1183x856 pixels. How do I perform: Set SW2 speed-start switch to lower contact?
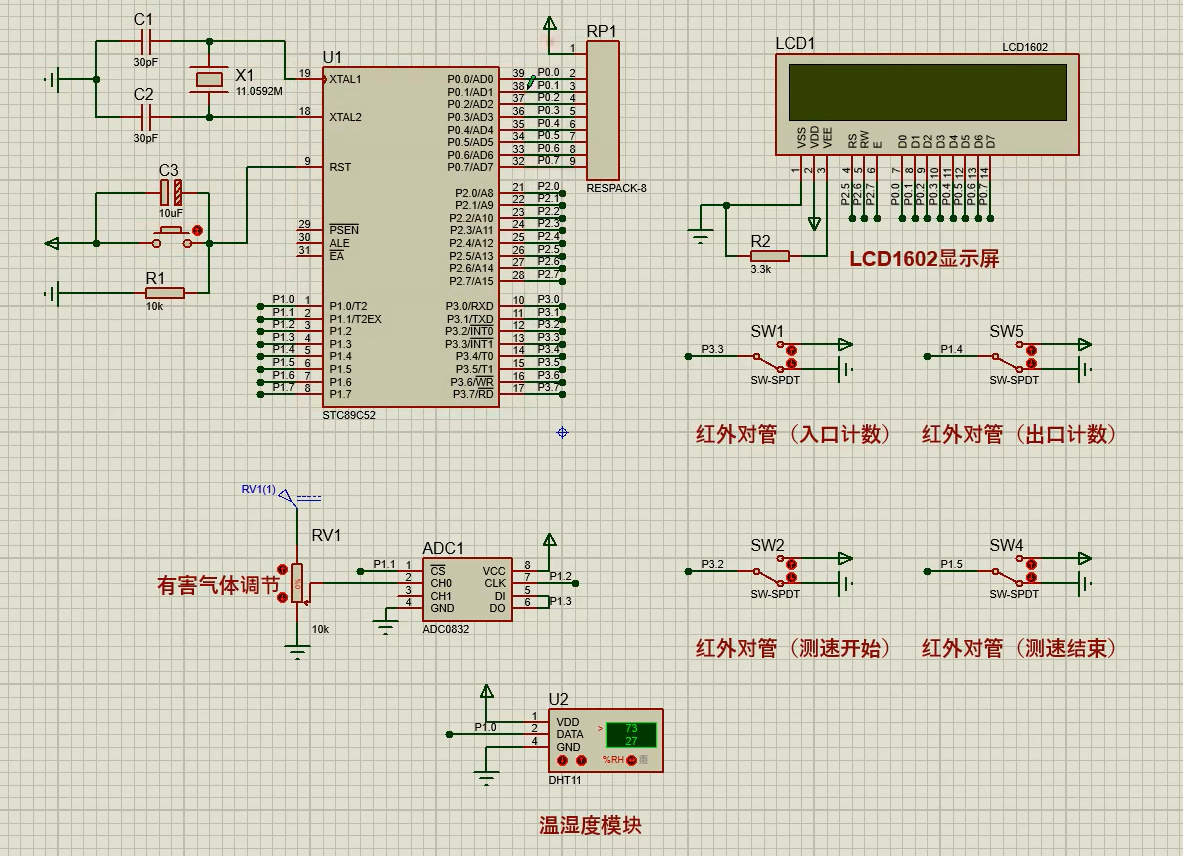tap(792, 579)
